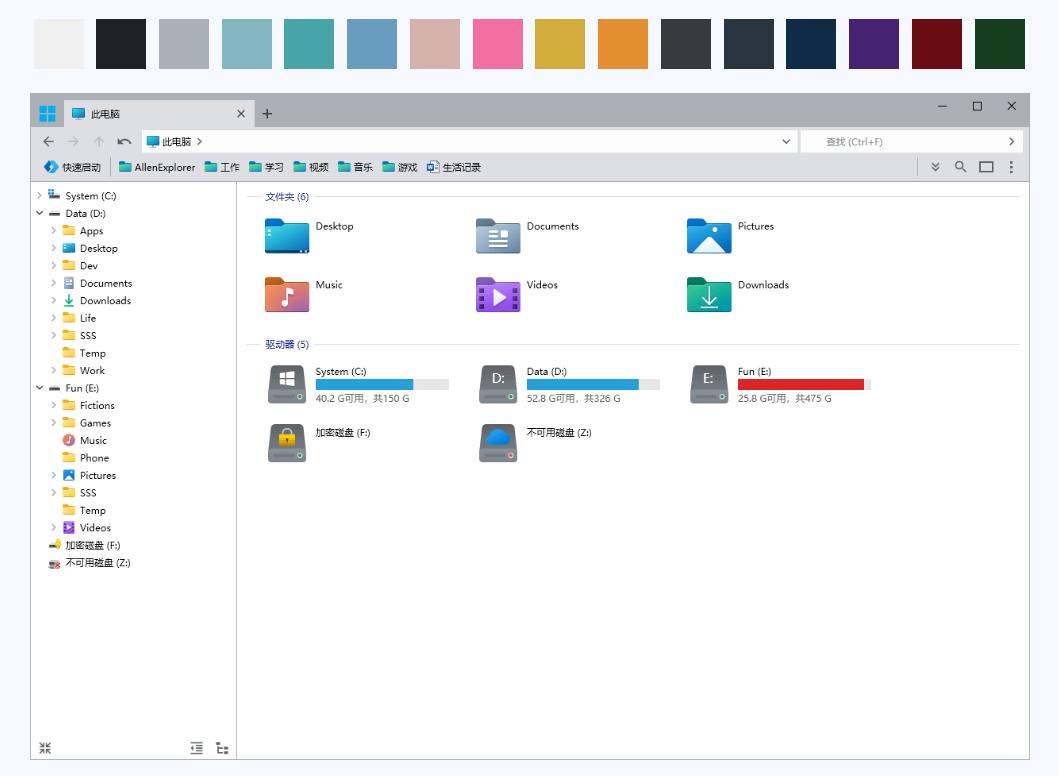The width and height of the screenshot is (1059, 776).
Task: Open the AllenExplorer bookmark
Action: [x=157, y=167]
